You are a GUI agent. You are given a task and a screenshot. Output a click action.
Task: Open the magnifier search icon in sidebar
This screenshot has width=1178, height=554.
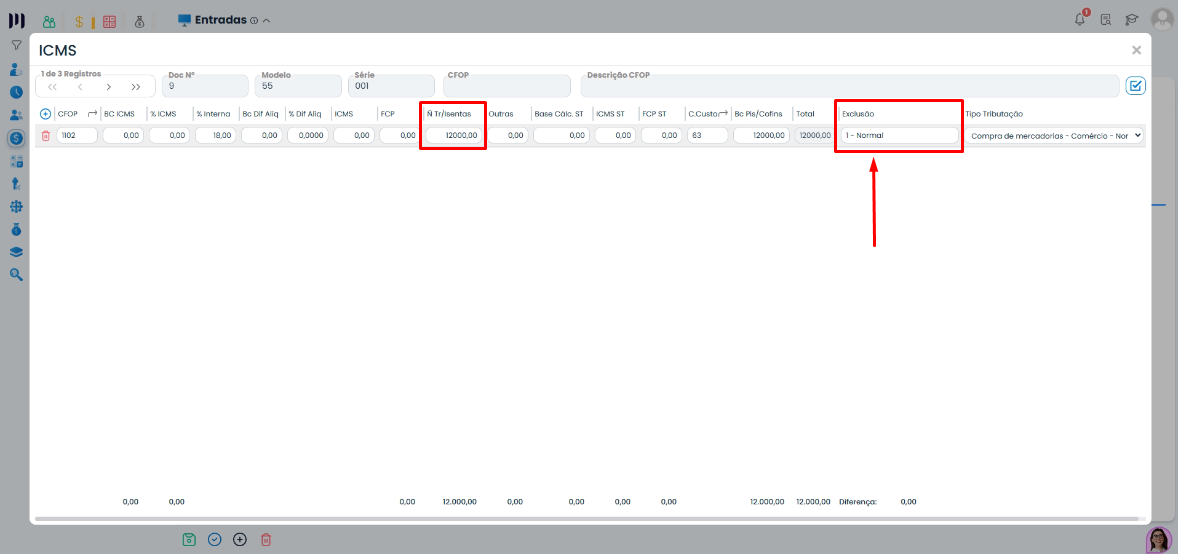point(16,274)
